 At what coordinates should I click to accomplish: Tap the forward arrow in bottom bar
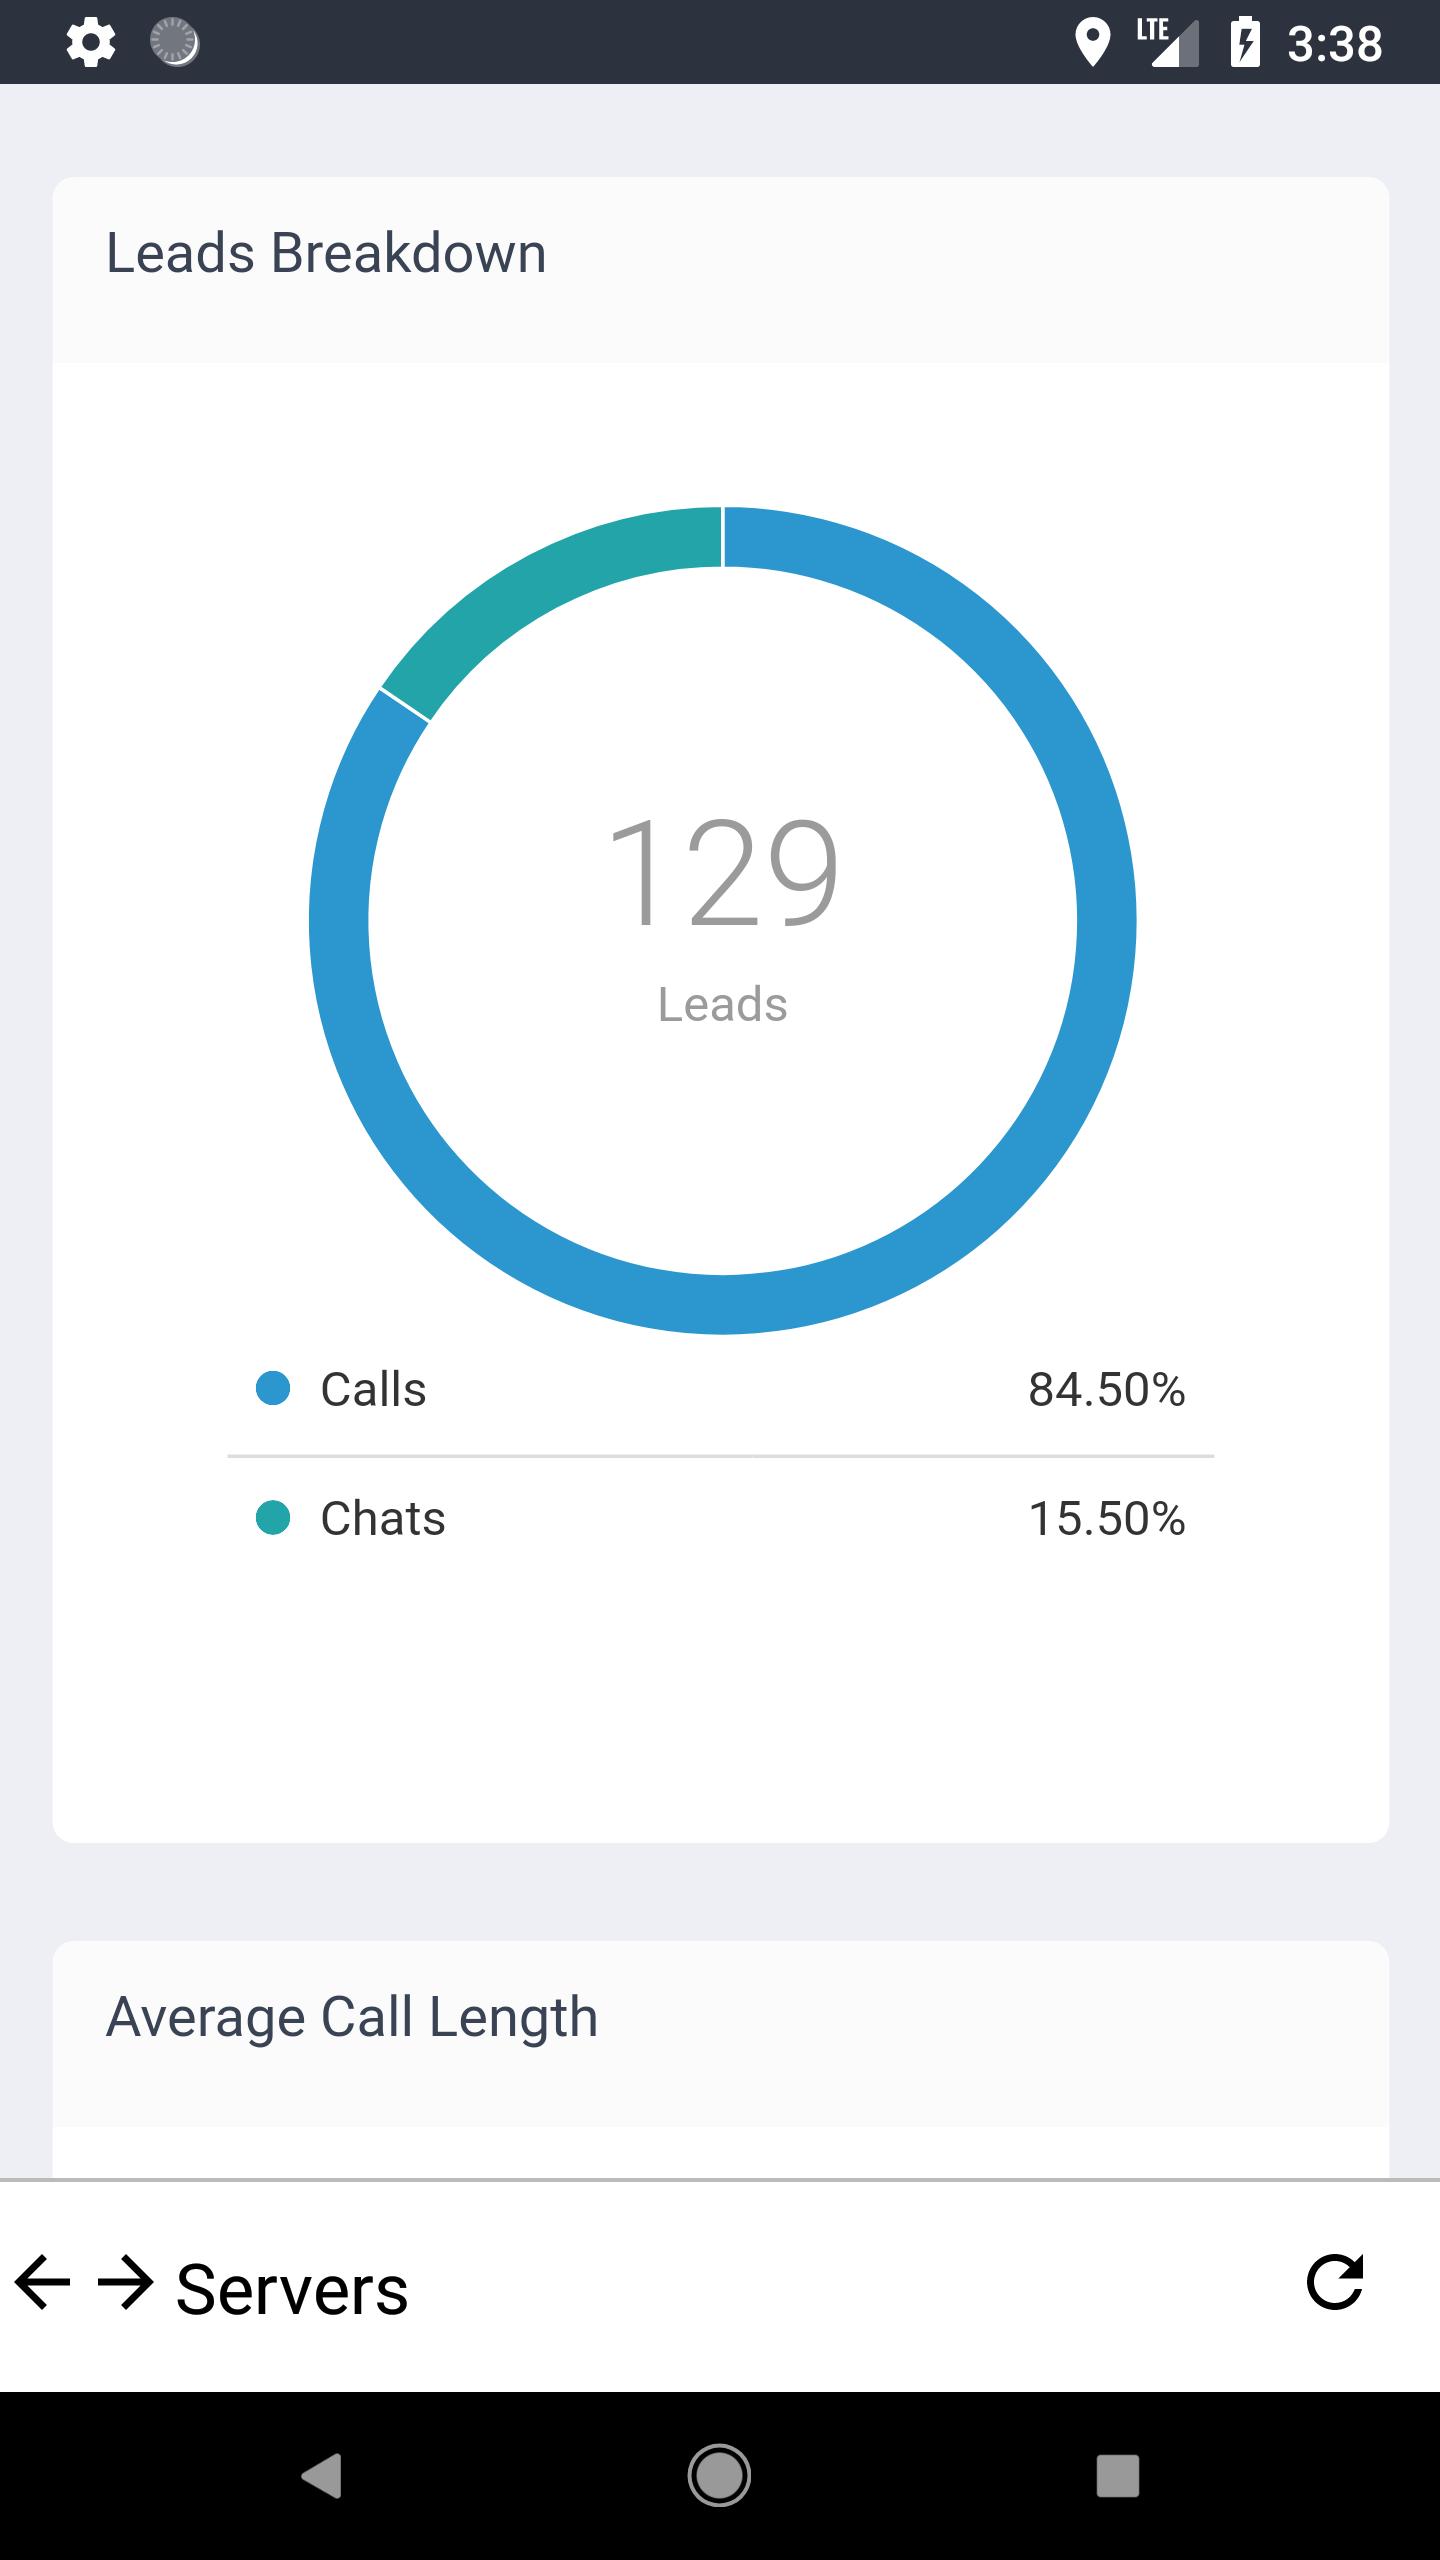tap(125, 2283)
